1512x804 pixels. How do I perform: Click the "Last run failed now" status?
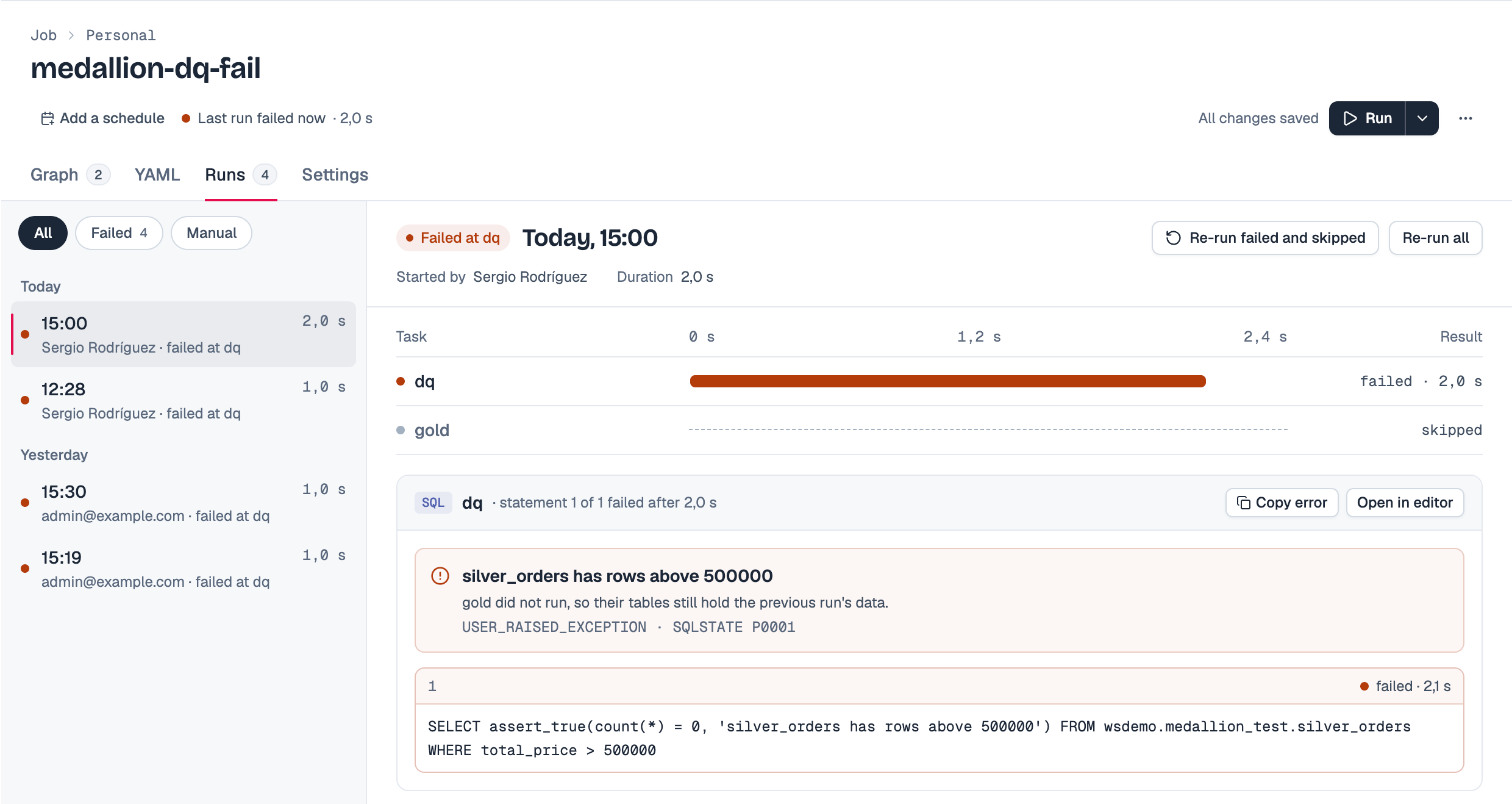(262, 118)
